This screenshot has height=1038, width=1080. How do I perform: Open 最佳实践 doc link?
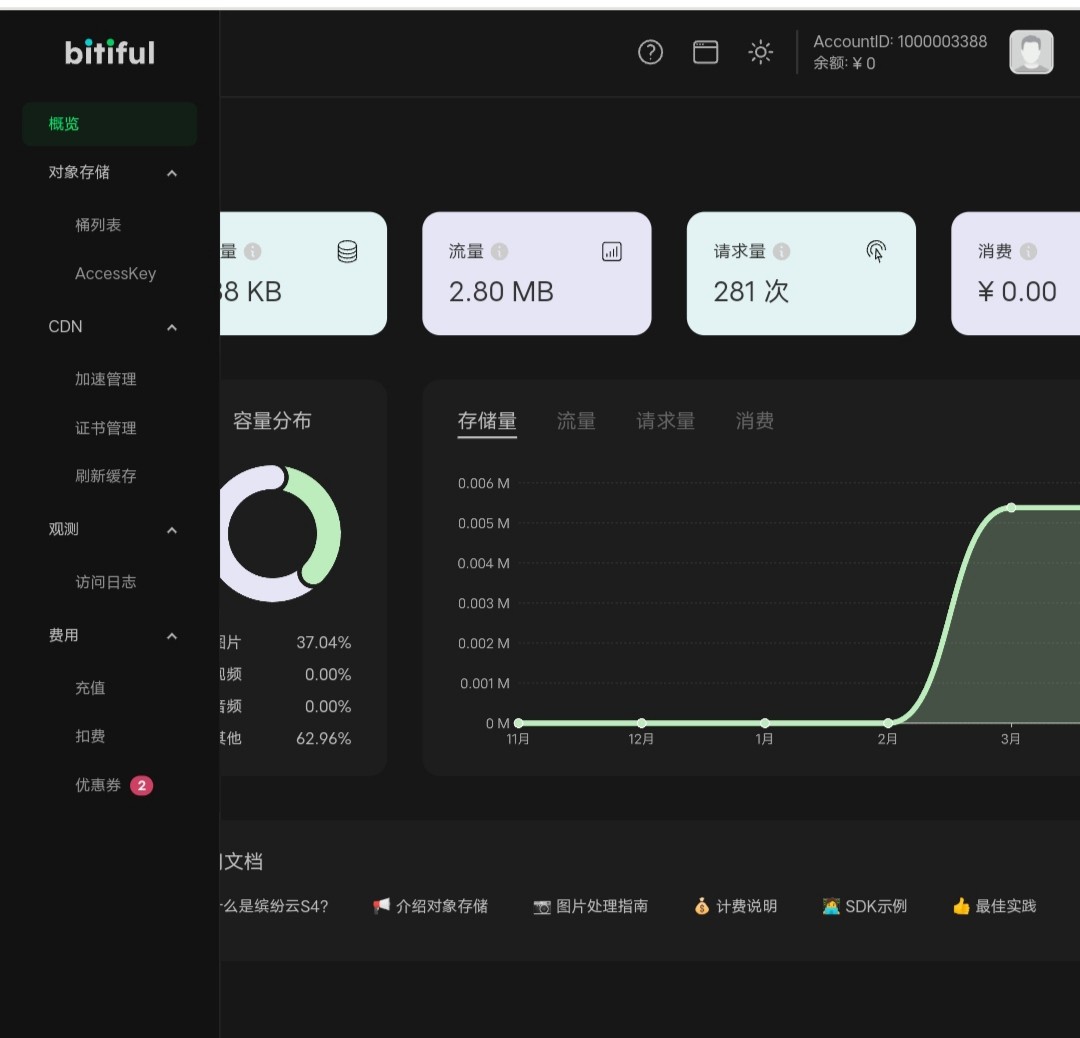click(x=1006, y=906)
